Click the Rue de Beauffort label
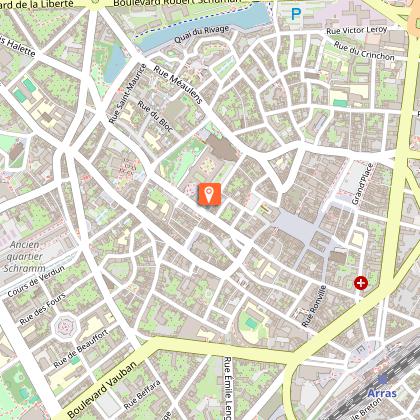420x420 pixels. (81, 348)
